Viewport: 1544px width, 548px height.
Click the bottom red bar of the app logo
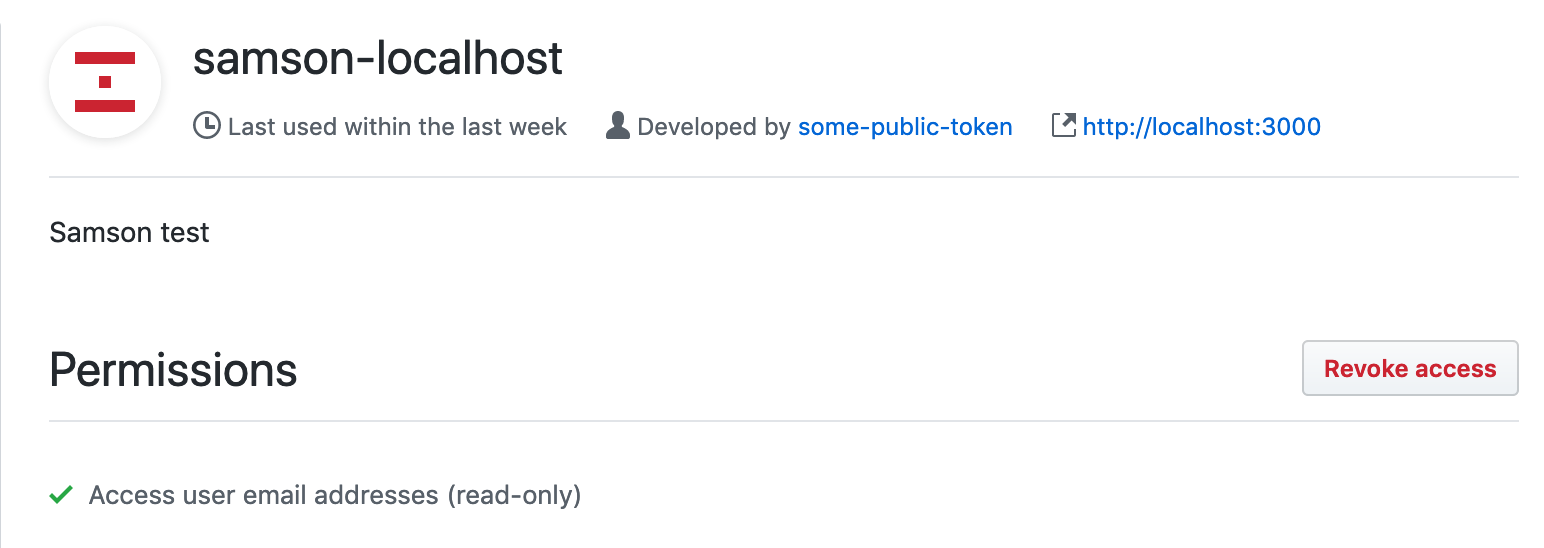(105, 104)
